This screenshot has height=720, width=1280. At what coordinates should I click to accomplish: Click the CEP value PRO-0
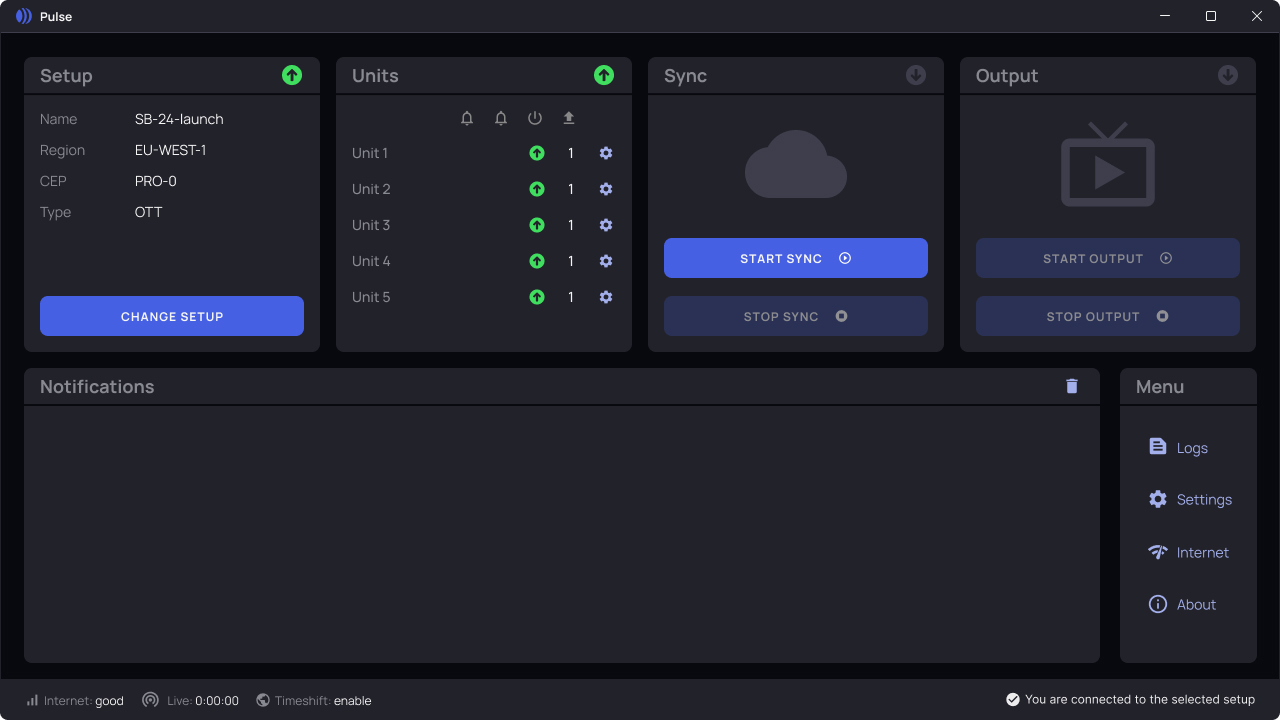click(156, 181)
